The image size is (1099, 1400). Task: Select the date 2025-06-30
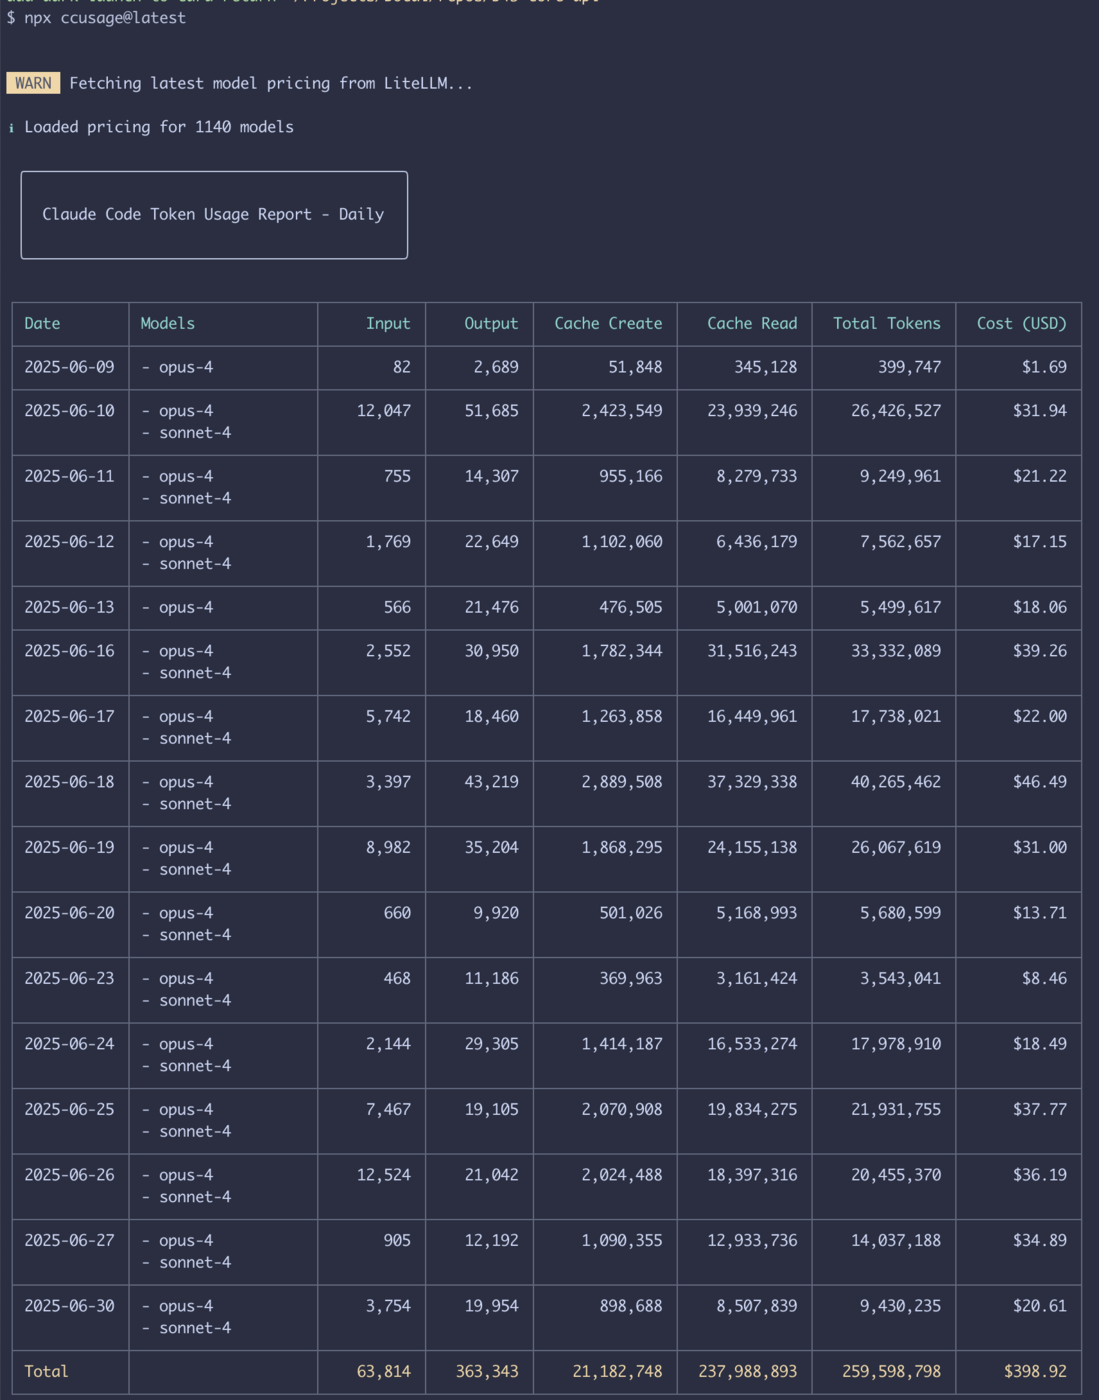point(69,1305)
